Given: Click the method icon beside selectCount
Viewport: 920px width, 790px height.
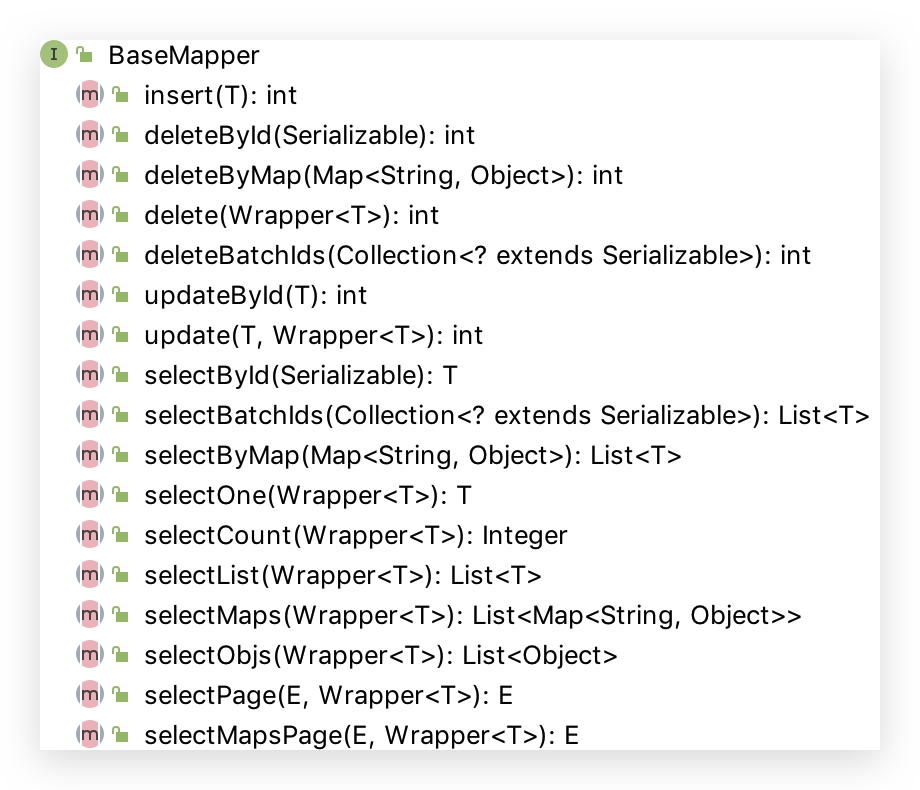Looking at the screenshot, I should coord(90,535).
